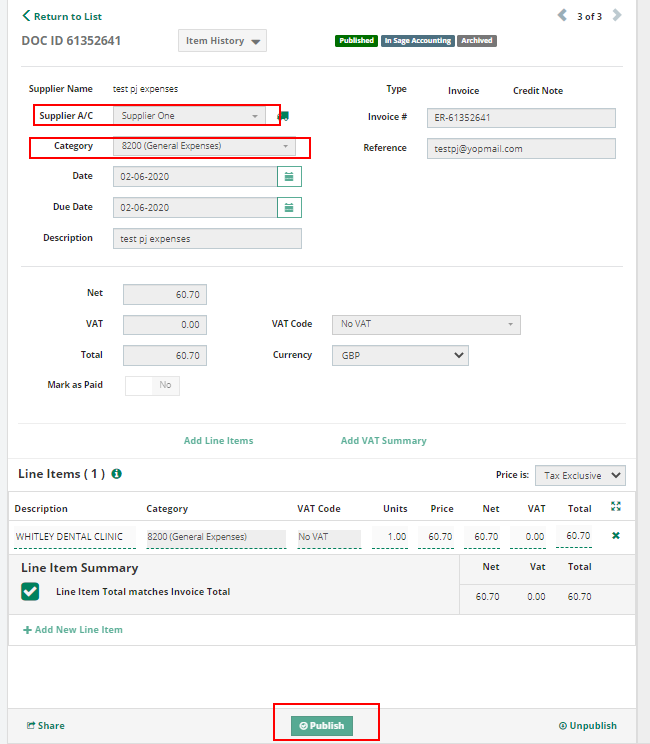Expand line items table to fullscreen
The height and width of the screenshot is (744, 650).
pos(616,507)
